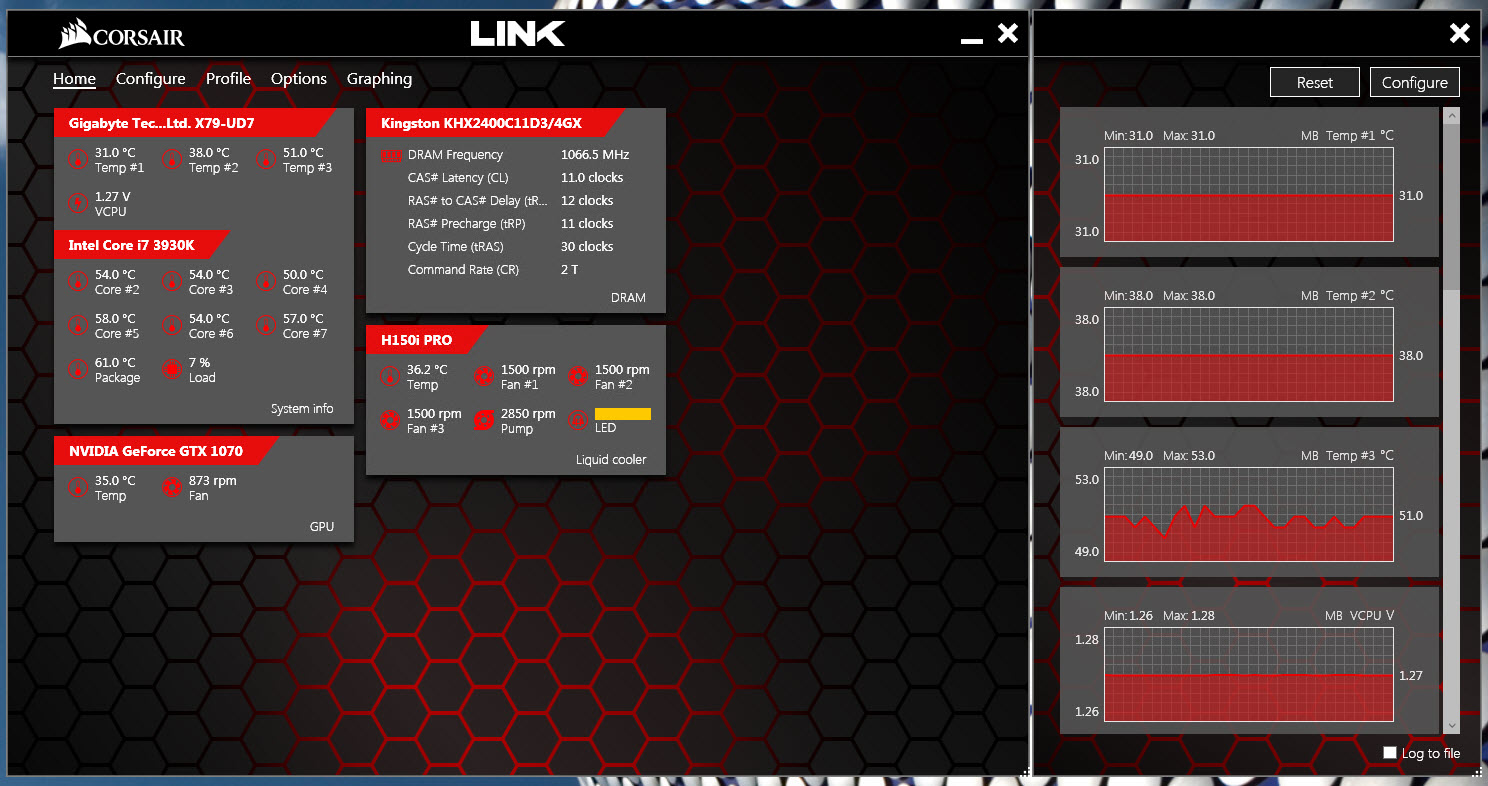Click the Temp #2 thermometer icon (38.0 °C)

coord(172,159)
